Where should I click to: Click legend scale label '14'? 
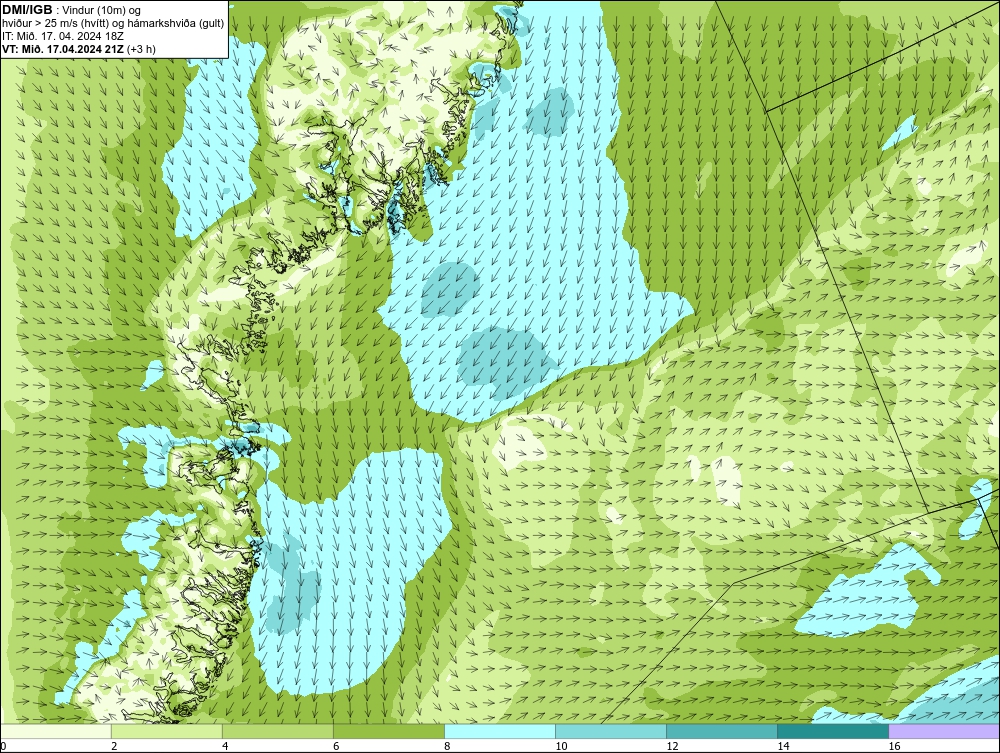783,746
